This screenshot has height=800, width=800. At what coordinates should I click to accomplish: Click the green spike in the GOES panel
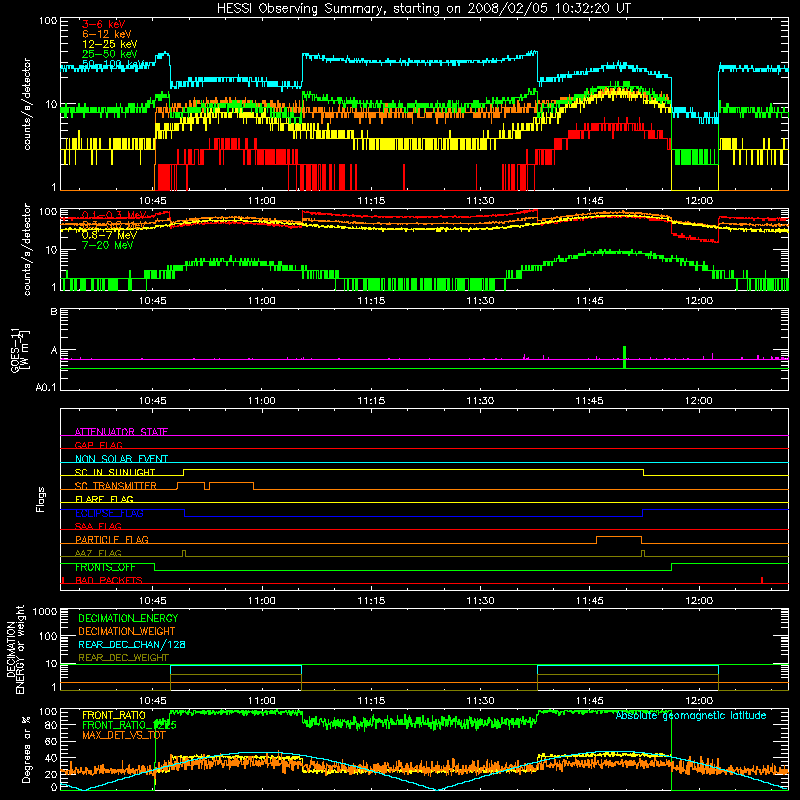click(624, 357)
